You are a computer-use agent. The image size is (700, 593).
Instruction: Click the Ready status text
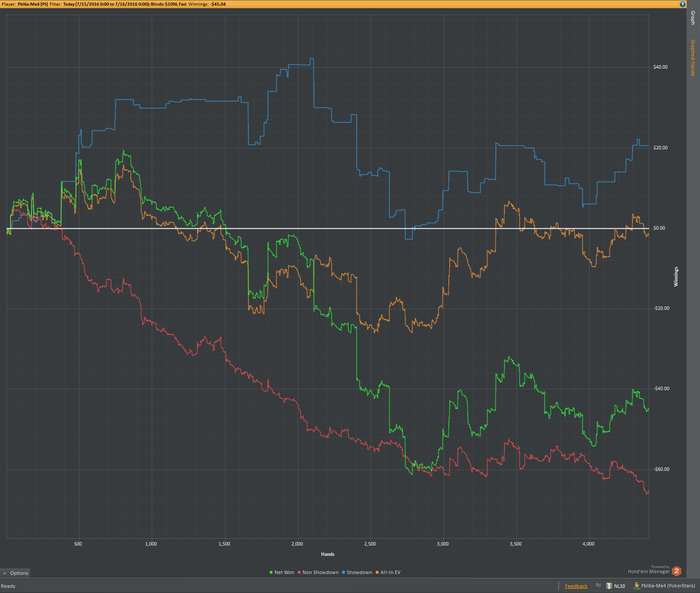coord(8,586)
